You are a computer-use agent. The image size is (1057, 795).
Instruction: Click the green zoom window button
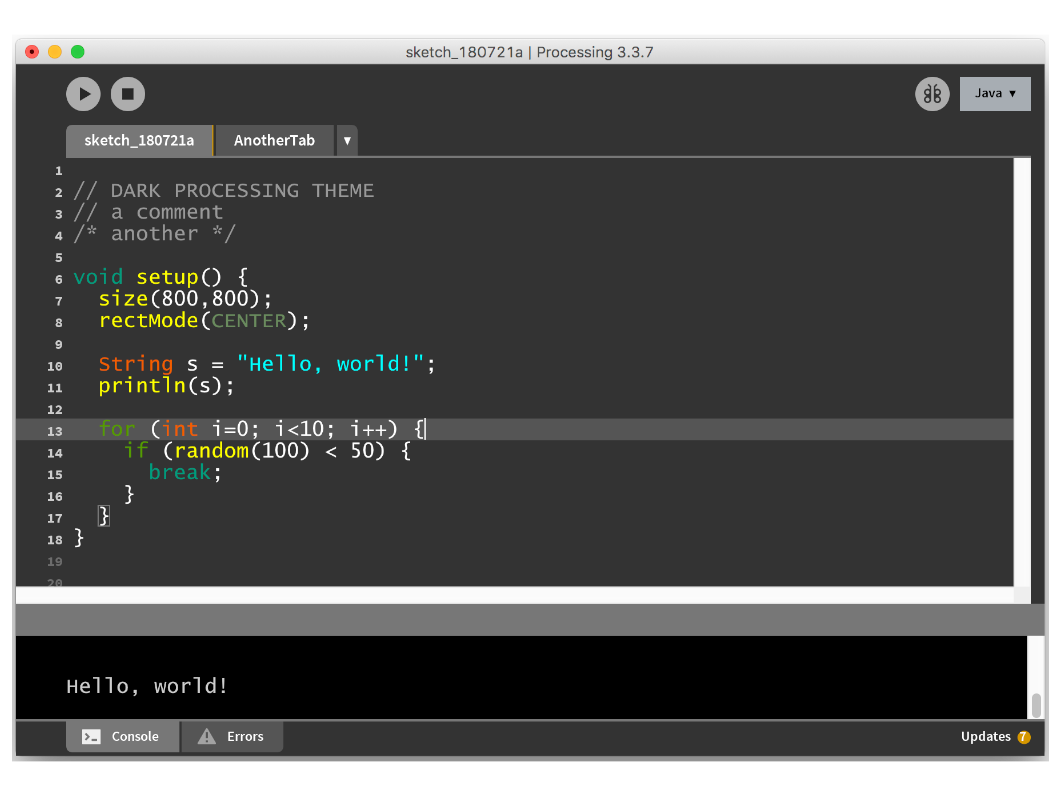point(78,52)
